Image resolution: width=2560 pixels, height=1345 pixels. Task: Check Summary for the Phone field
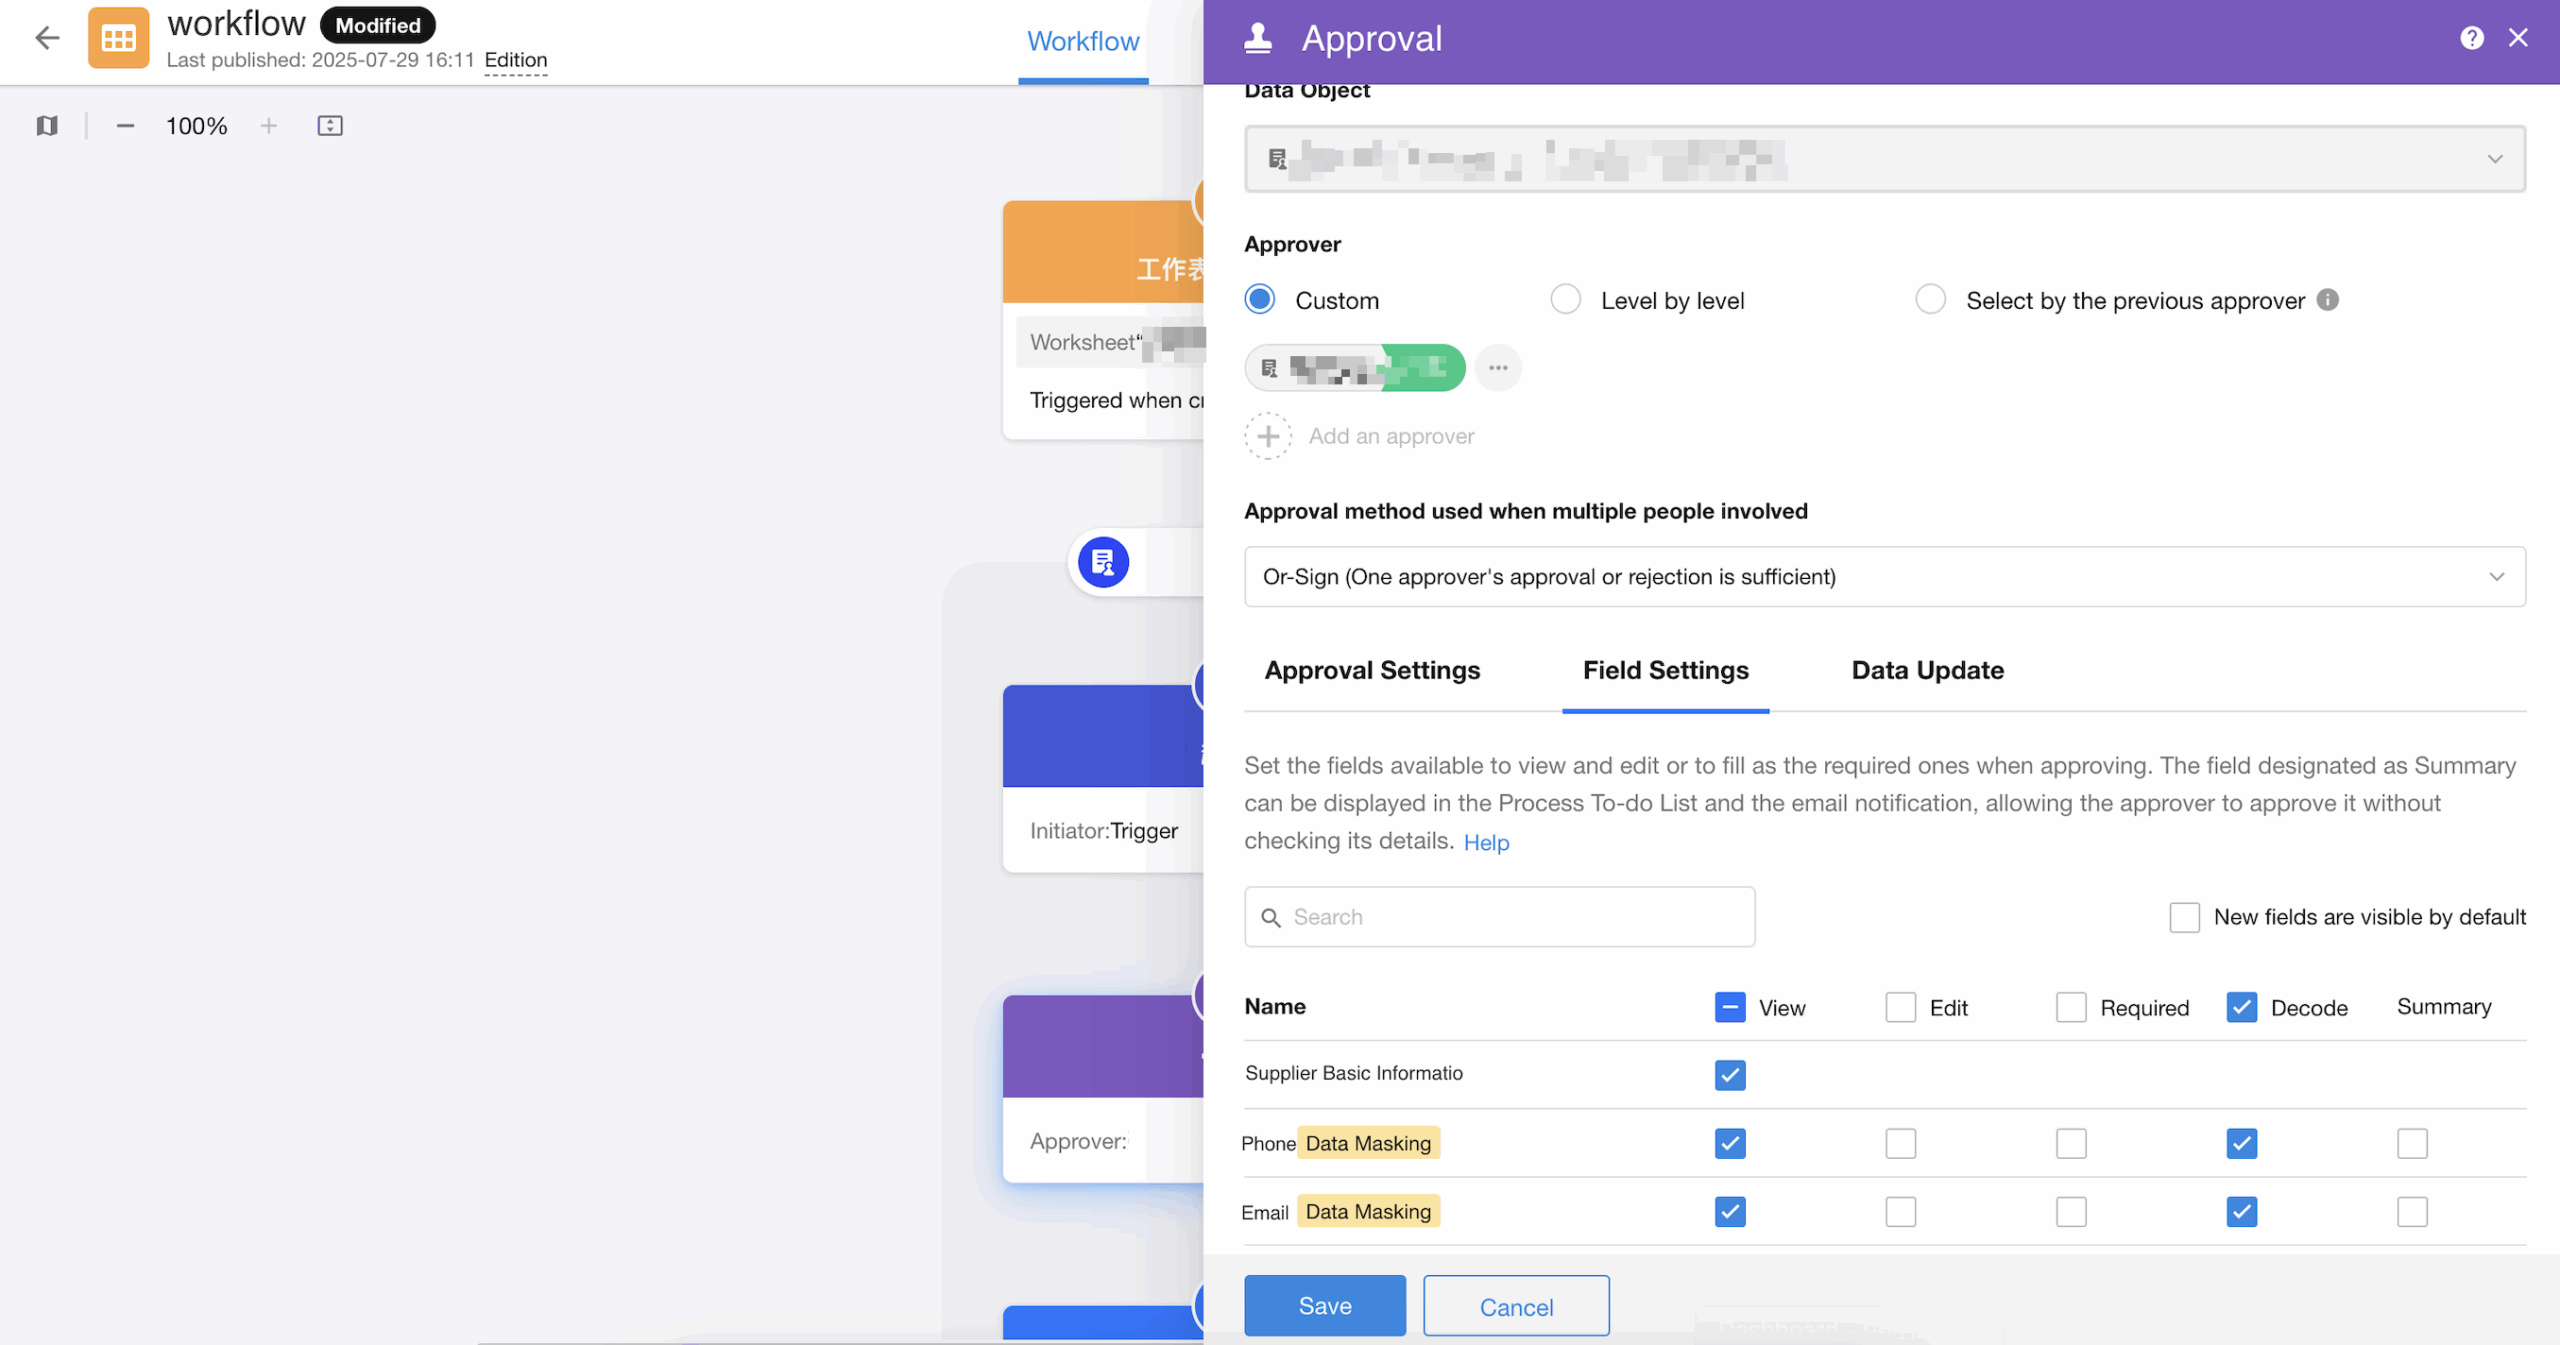(2412, 1143)
